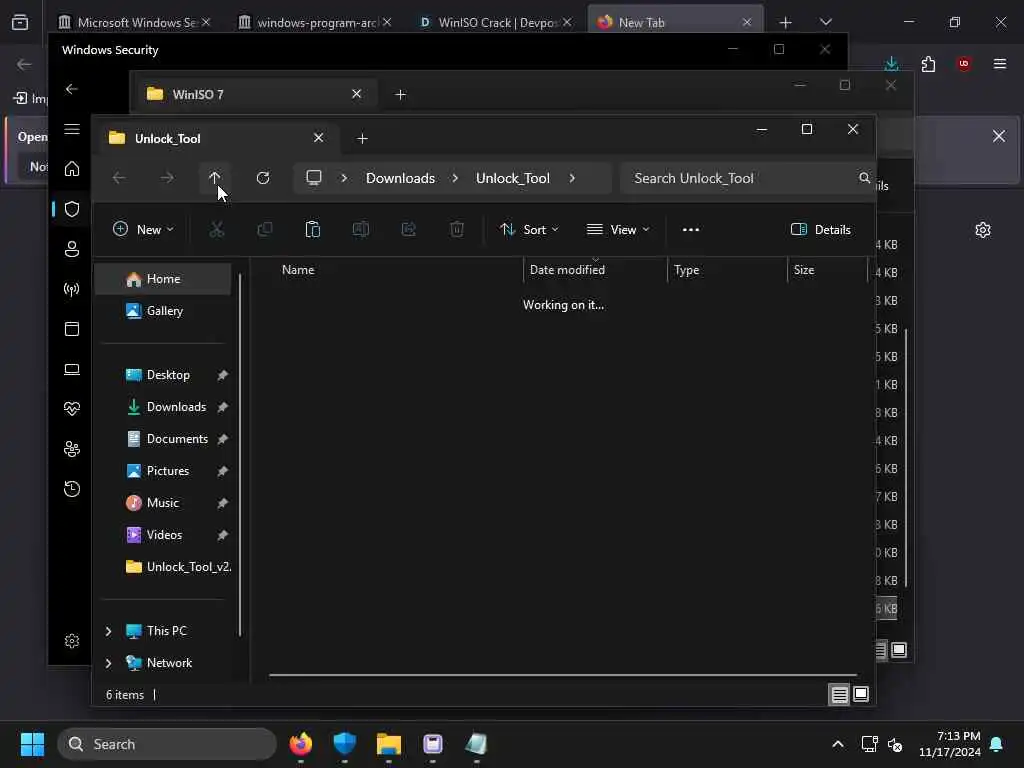
Task: Switch to Microsoft Windows Se… browser tab
Action: point(136,22)
